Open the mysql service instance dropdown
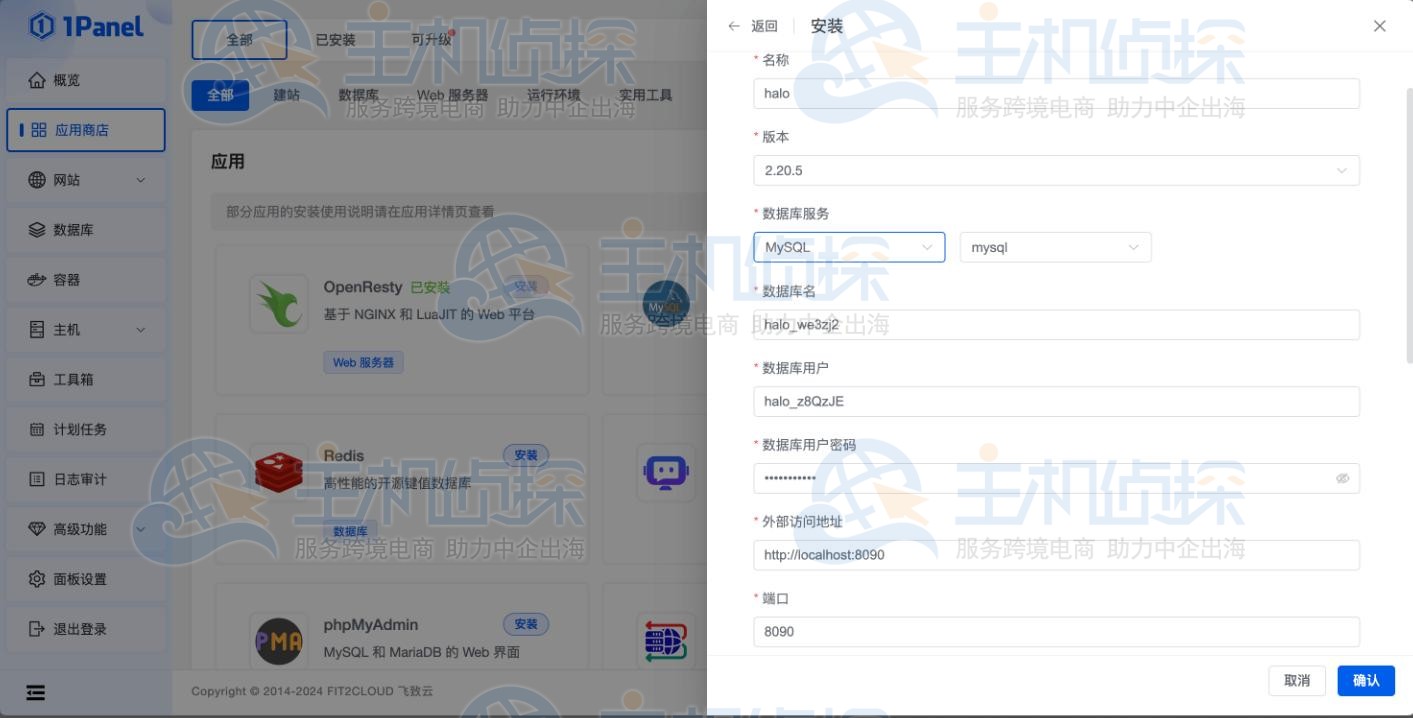This screenshot has height=718, width=1413. 1055,247
